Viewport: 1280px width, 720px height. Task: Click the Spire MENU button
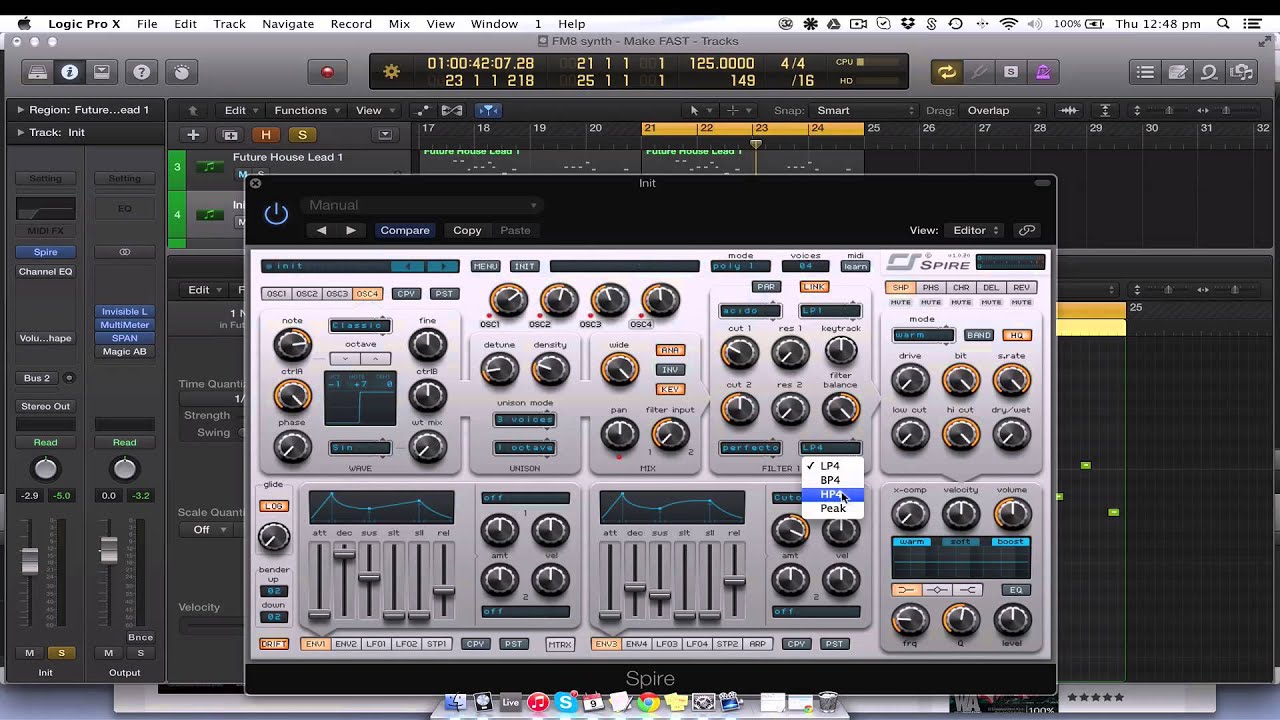pyautogui.click(x=486, y=266)
